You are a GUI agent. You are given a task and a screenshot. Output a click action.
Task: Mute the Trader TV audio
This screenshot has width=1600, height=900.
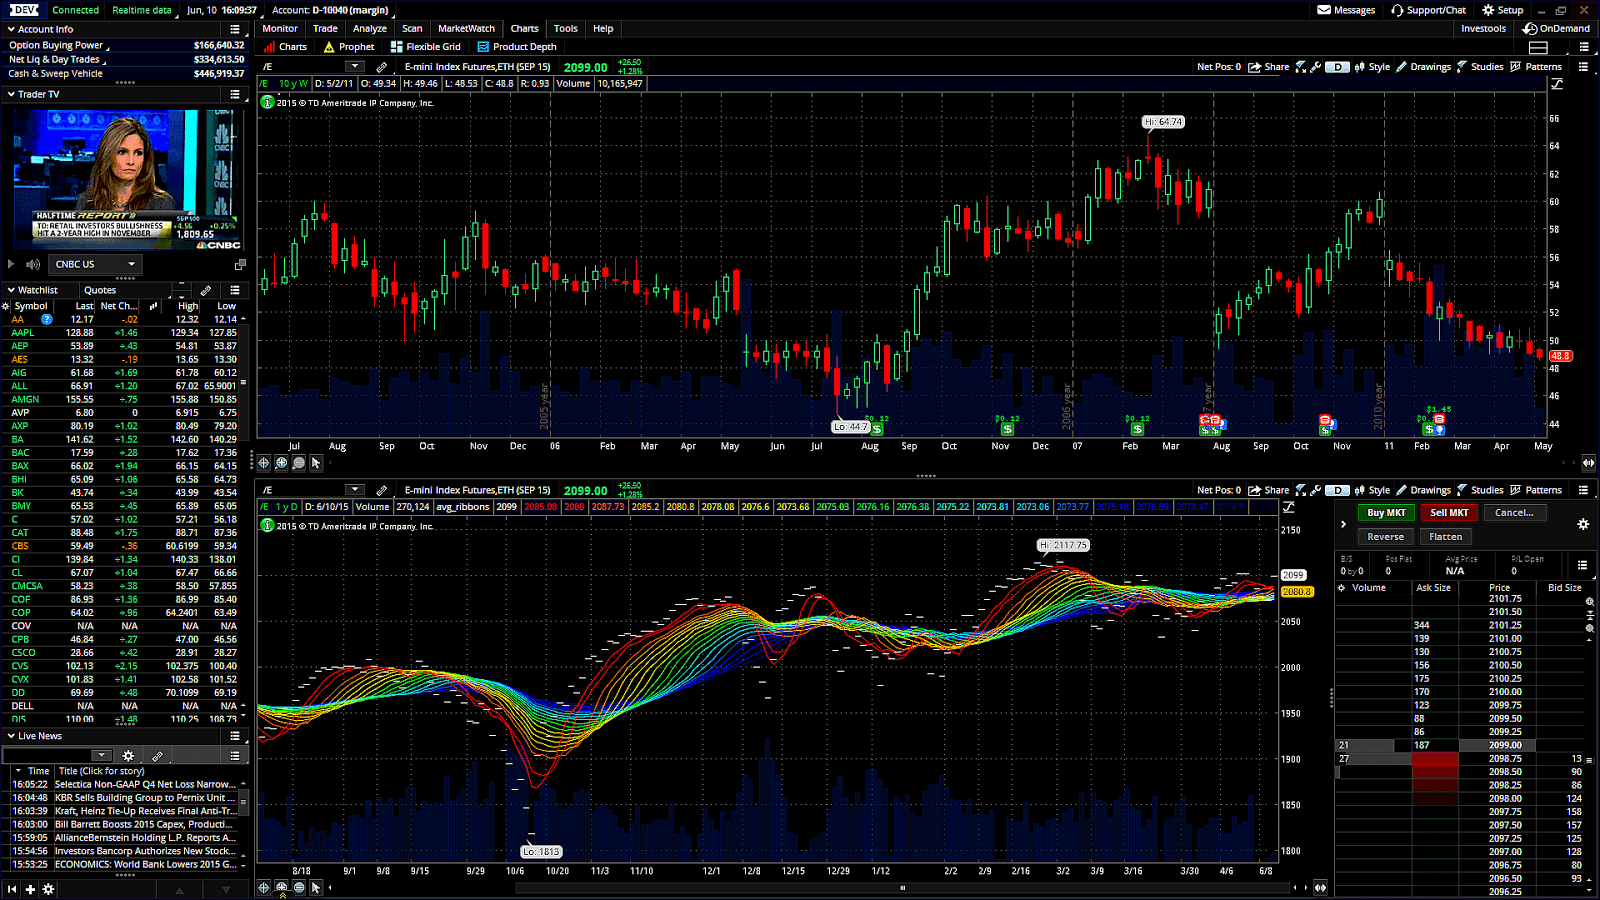click(x=33, y=264)
